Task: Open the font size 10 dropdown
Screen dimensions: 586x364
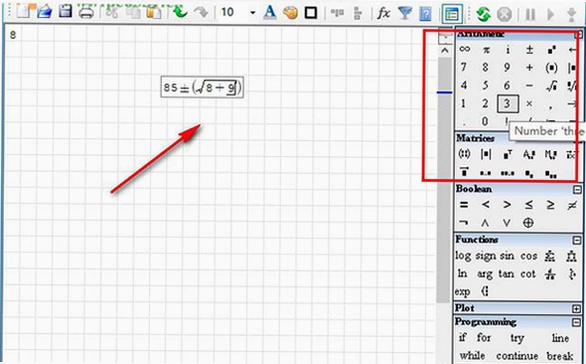Action: coord(253,13)
